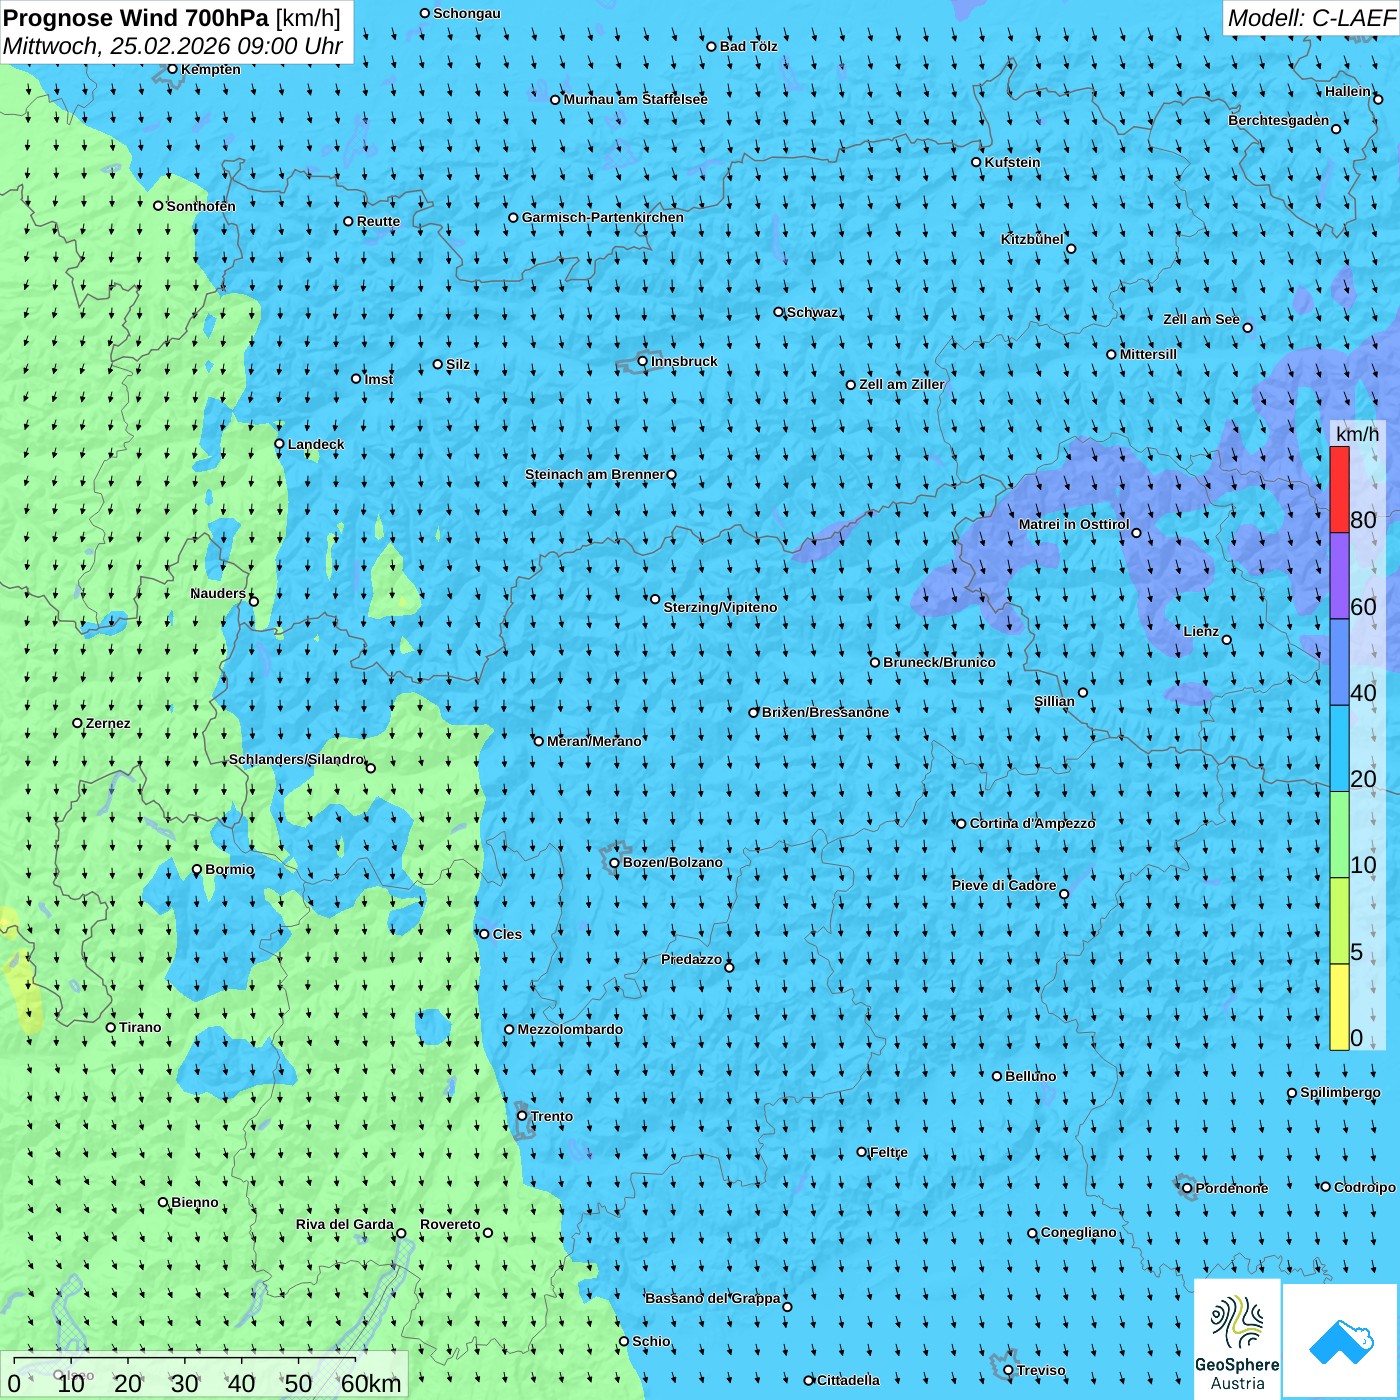Click the title 'Prognose Wind 700hPa [km/h]'
Viewport: 1400px width, 1400px height.
(x=172, y=18)
